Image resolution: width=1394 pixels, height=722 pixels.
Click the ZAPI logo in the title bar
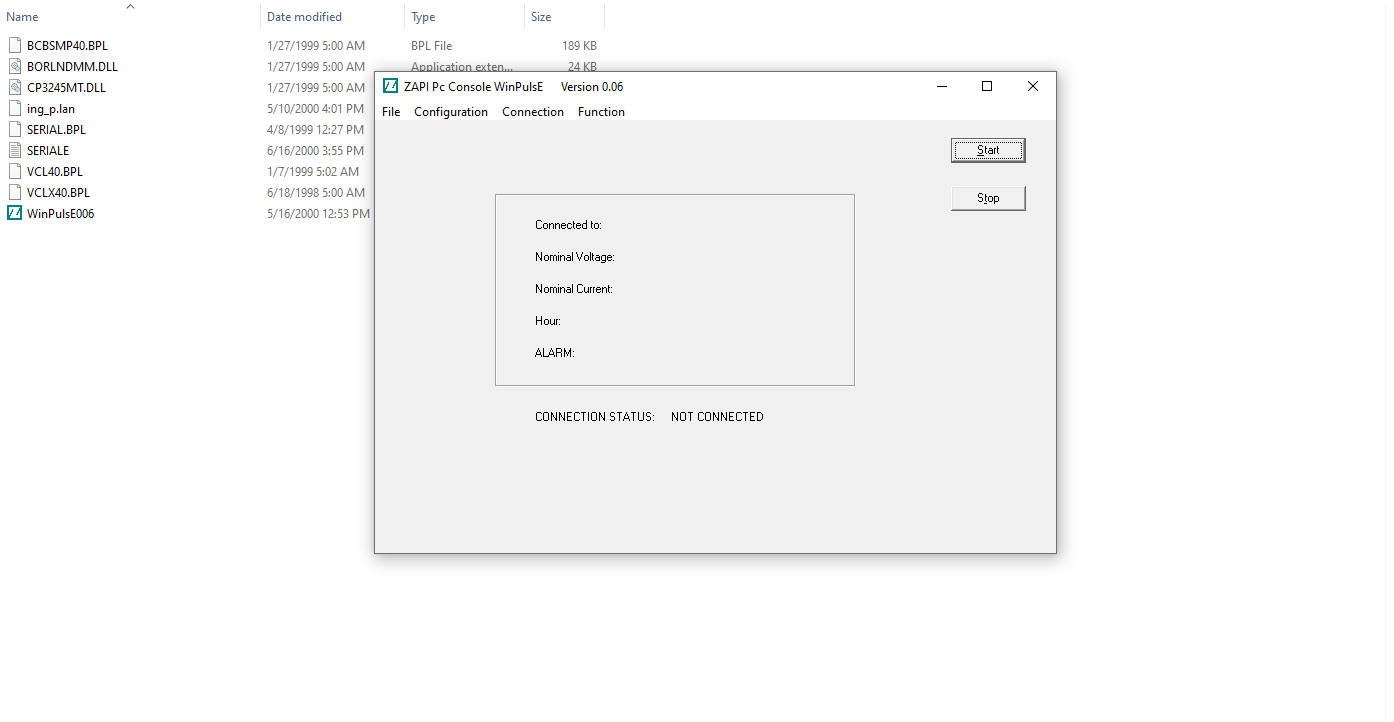(x=391, y=86)
